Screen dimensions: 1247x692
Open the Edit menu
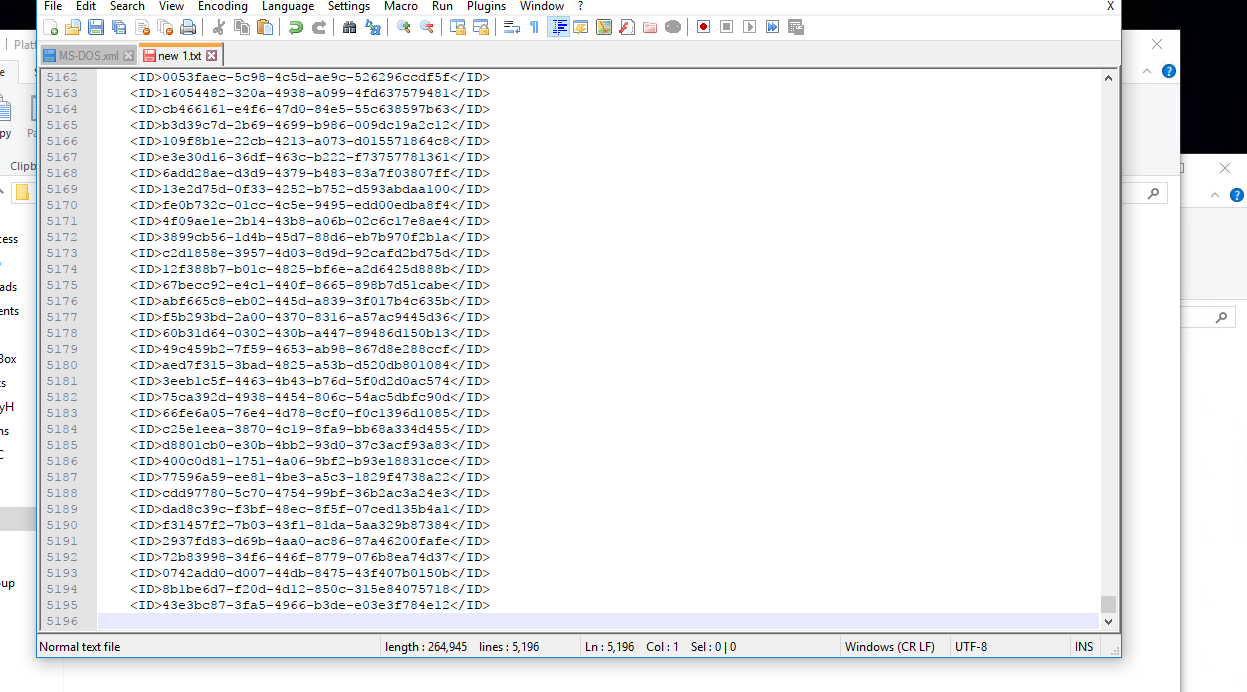(86, 6)
